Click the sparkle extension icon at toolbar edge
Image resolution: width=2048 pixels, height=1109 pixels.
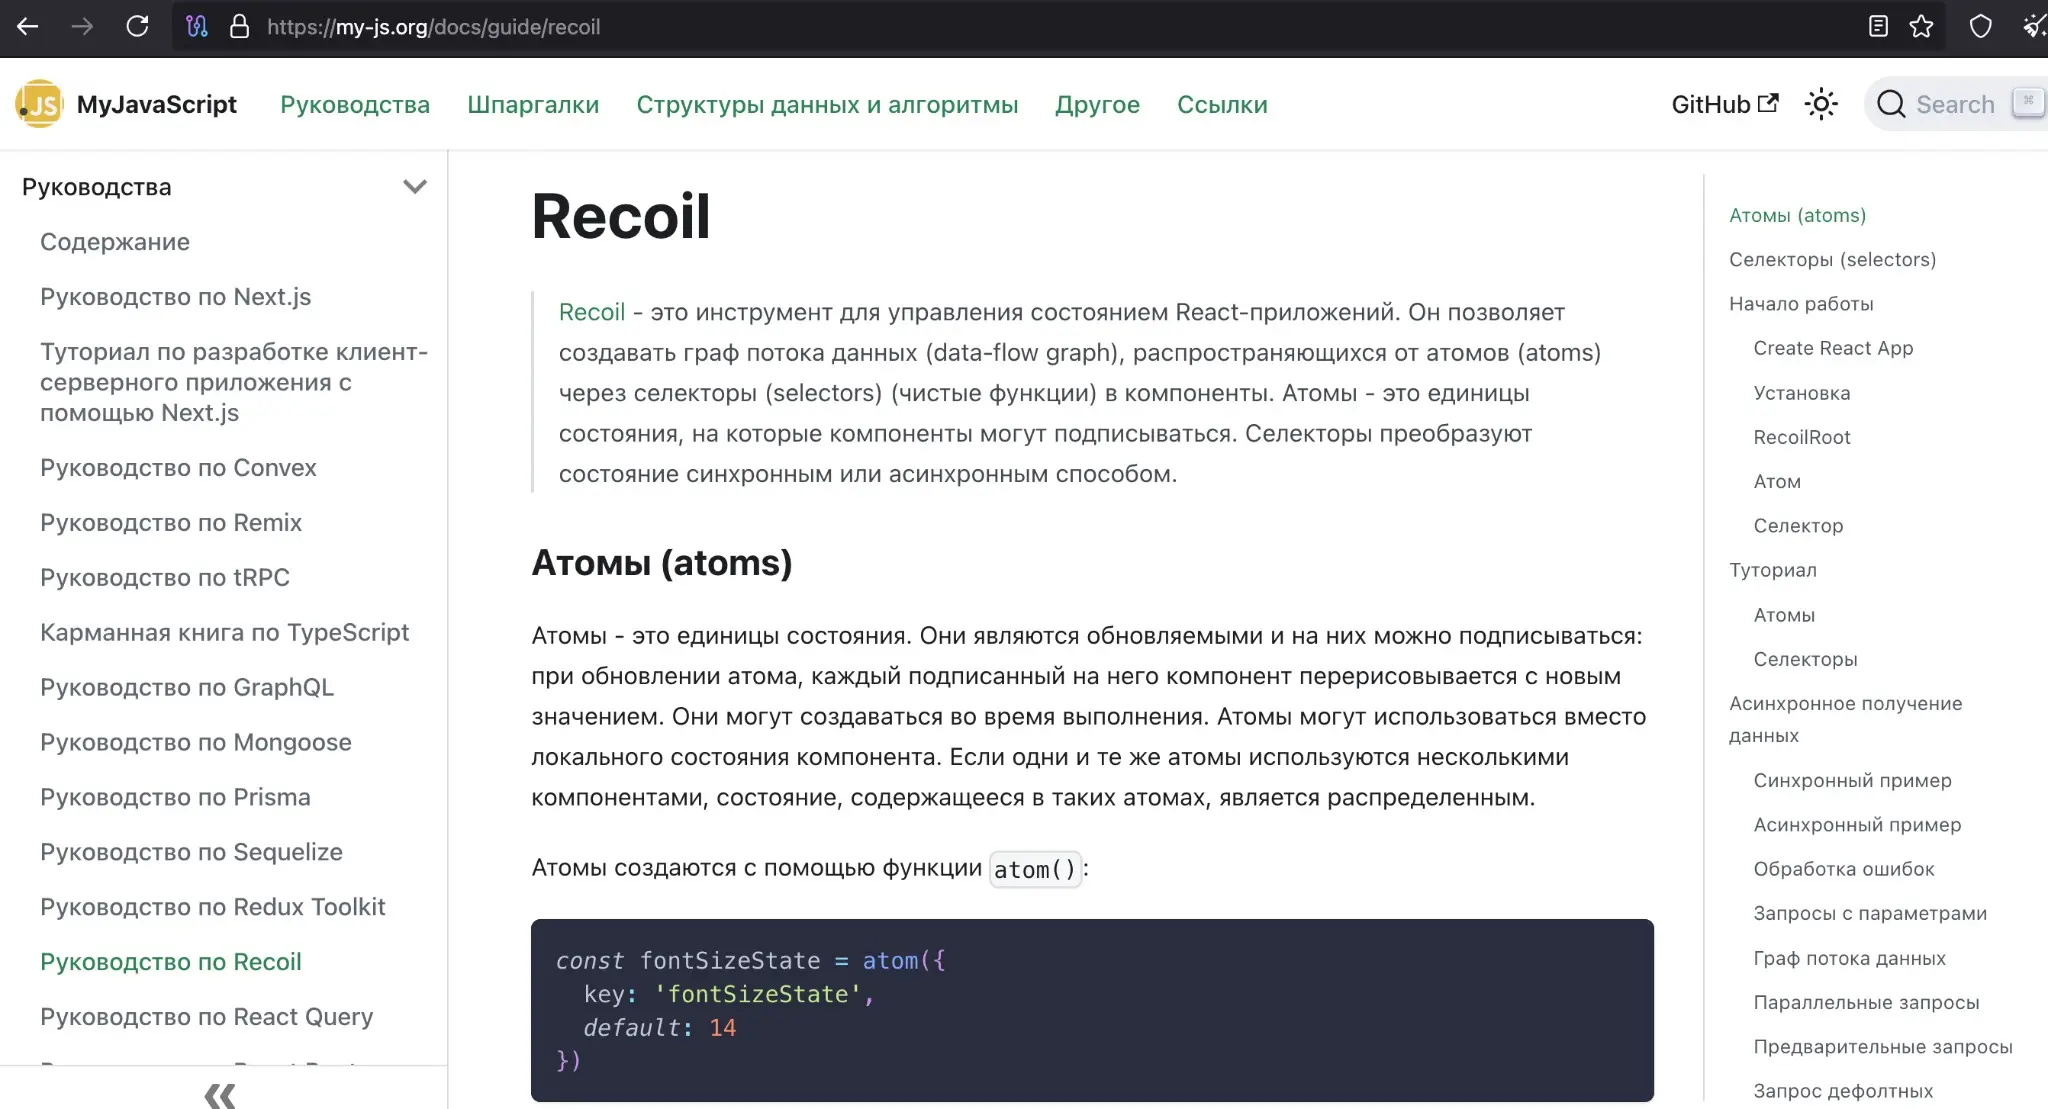2035,27
